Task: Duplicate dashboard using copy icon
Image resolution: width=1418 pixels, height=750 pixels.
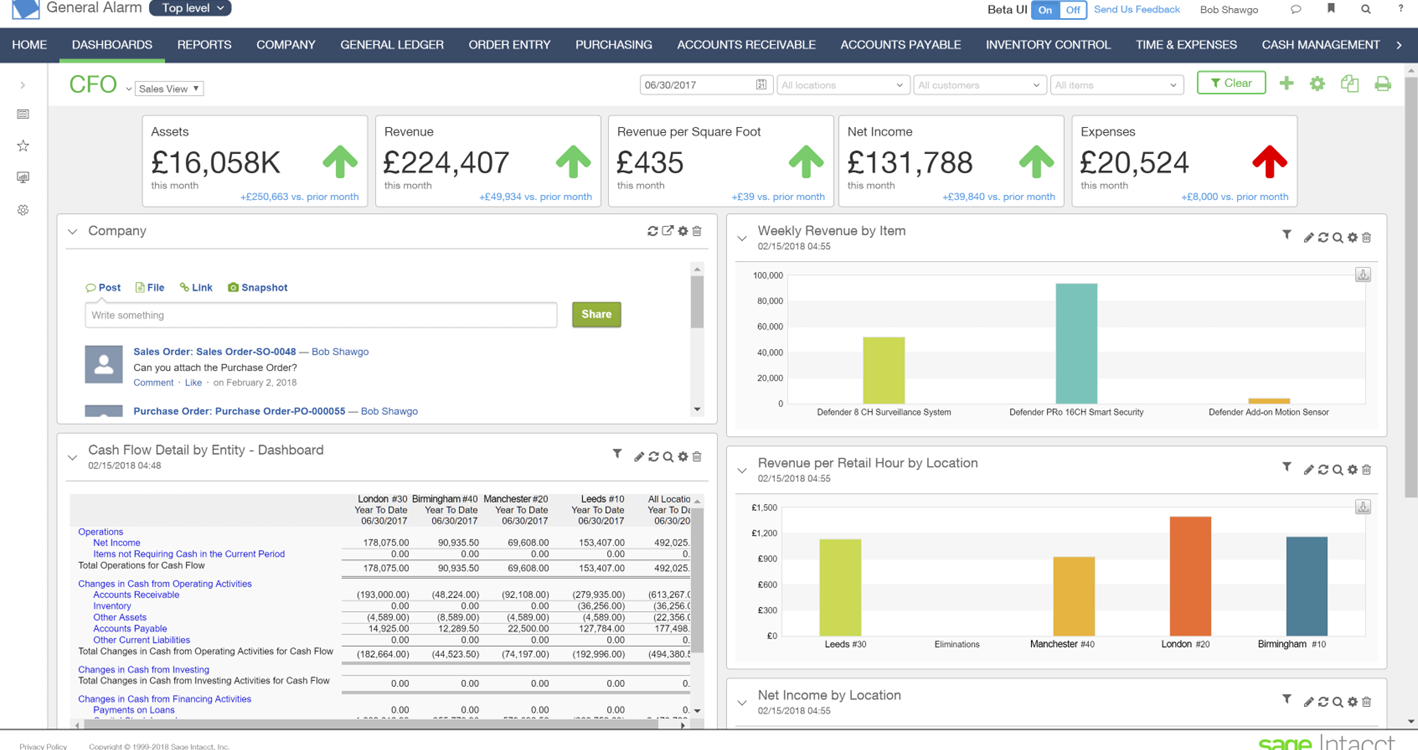Action: tap(1350, 84)
